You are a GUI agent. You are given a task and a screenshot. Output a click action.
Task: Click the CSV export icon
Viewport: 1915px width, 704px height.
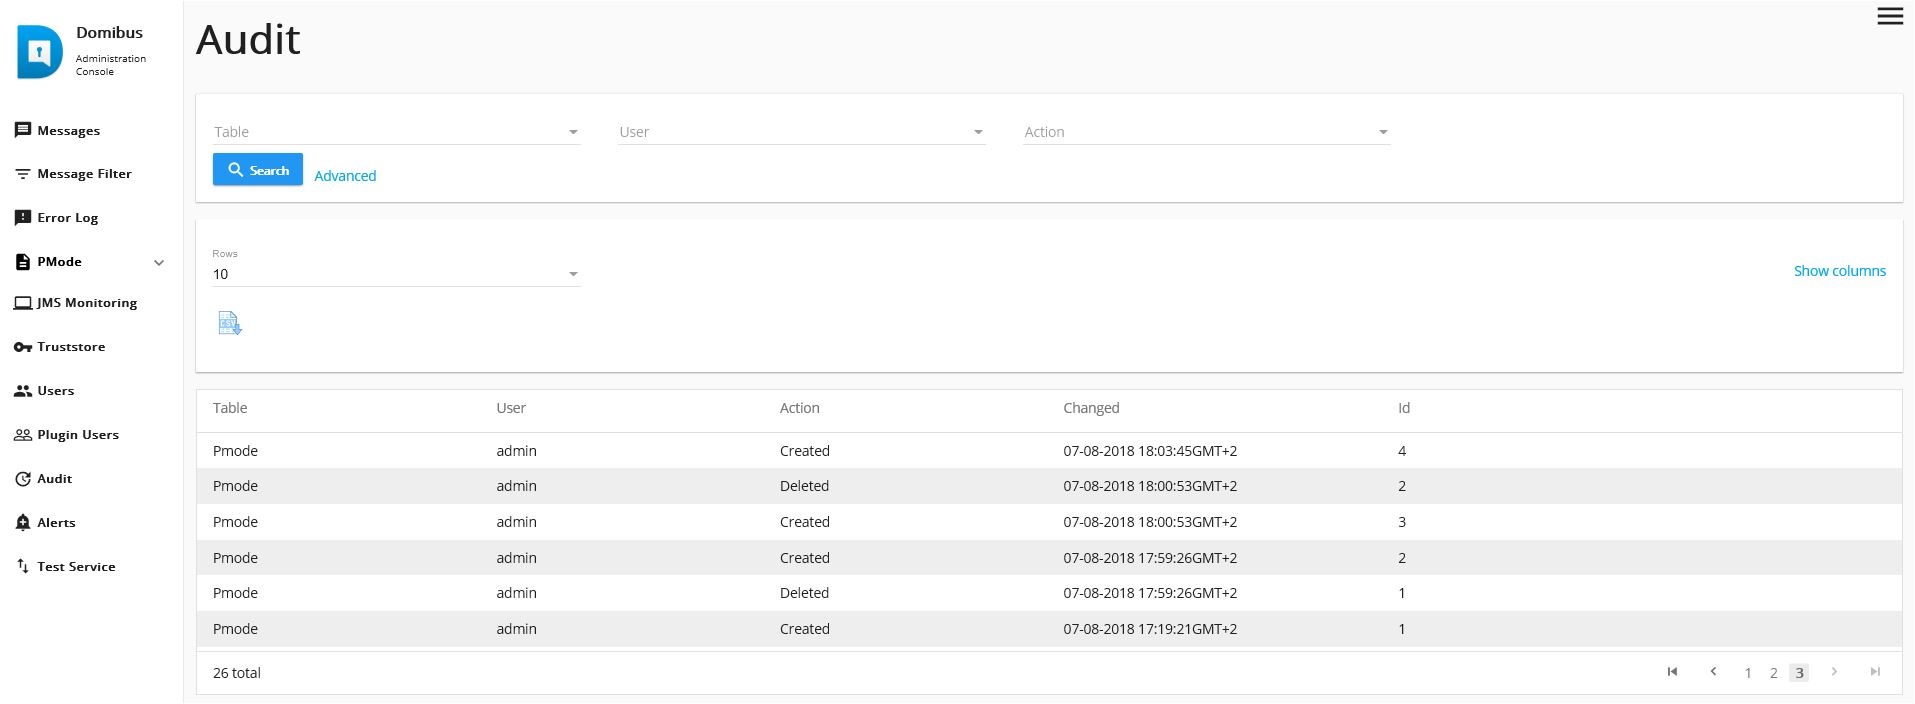[230, 324]
